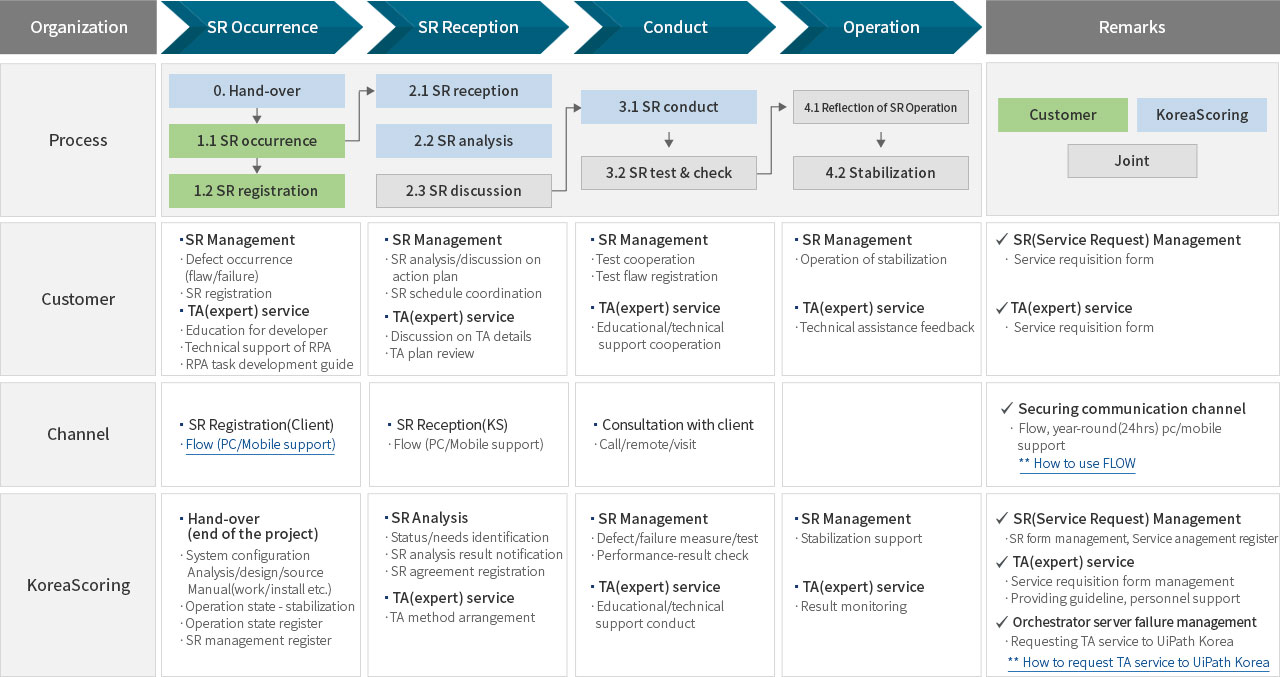Viewport: 1280px width, 677px height.
Task: Open the How to use FLOW link
Action: [1077, 463]
